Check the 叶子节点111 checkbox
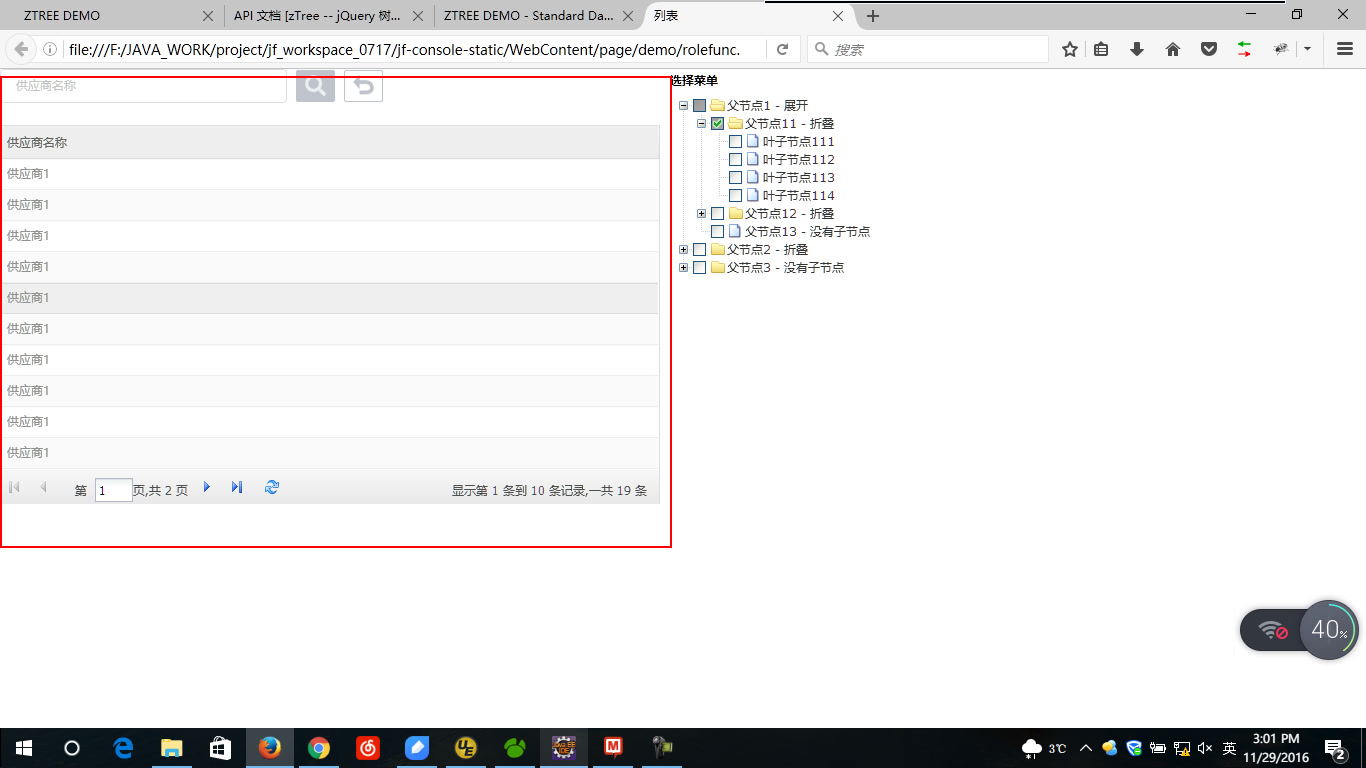Image resolution: width=1366 pixels, height=768 pixels. click(735, 142)
